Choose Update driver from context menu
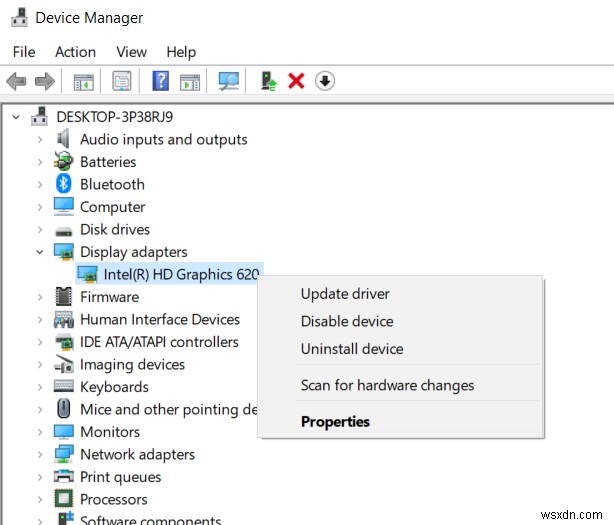The image size is (614, 525). (345, 294)
